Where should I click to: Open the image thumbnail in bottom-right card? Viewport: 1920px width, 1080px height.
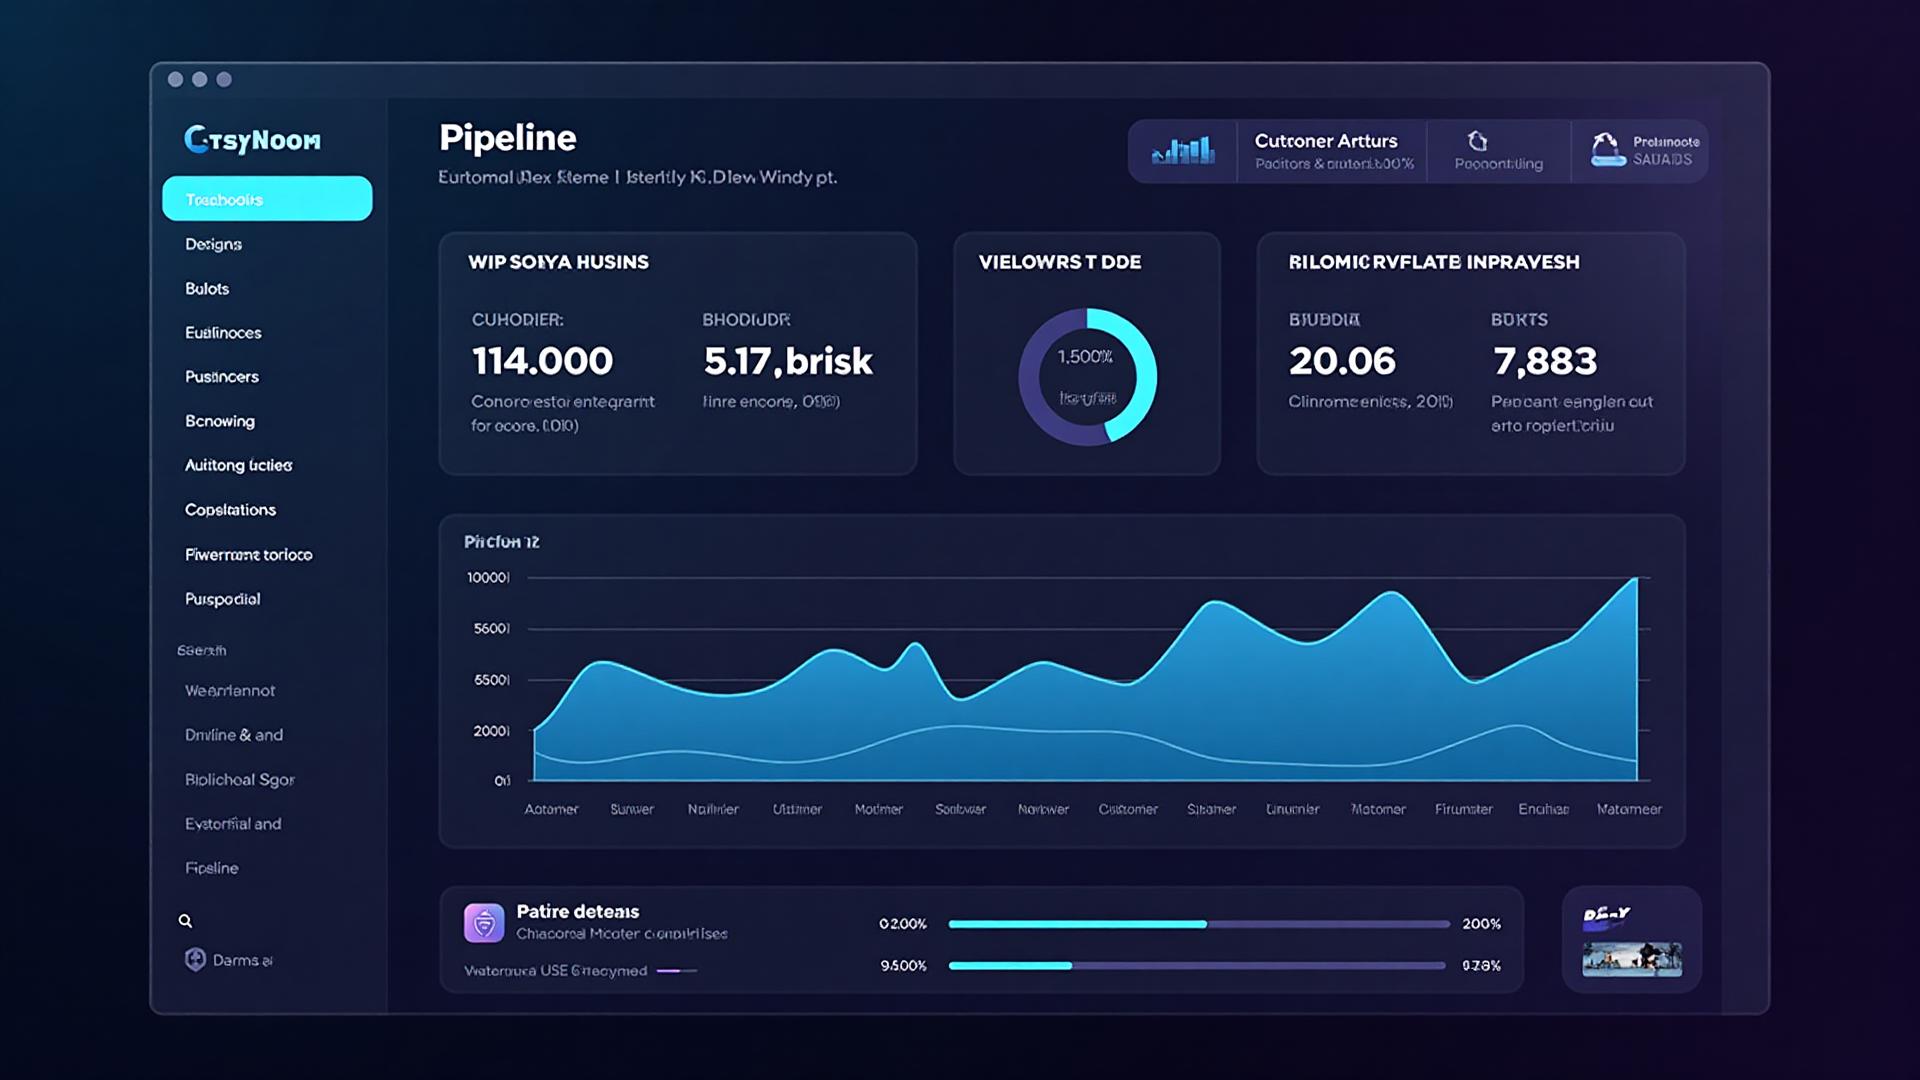click(1631, 959)
